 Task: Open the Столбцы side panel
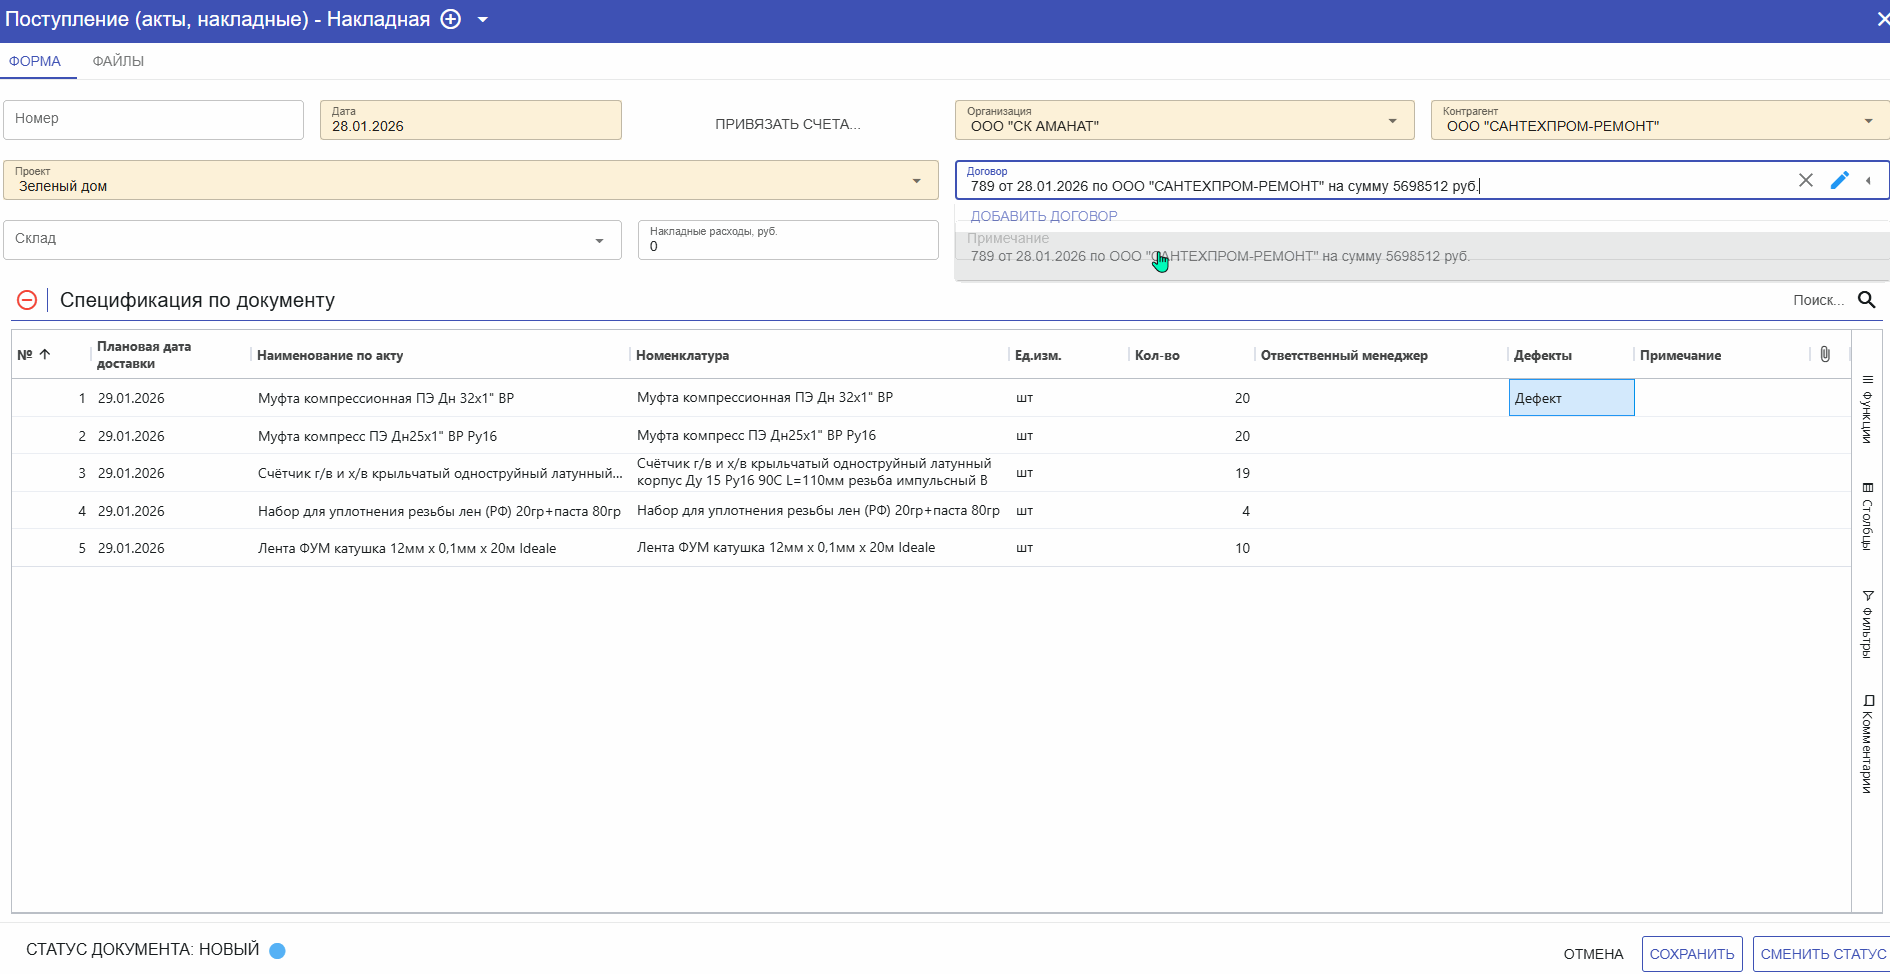(x=1867, y=516)
